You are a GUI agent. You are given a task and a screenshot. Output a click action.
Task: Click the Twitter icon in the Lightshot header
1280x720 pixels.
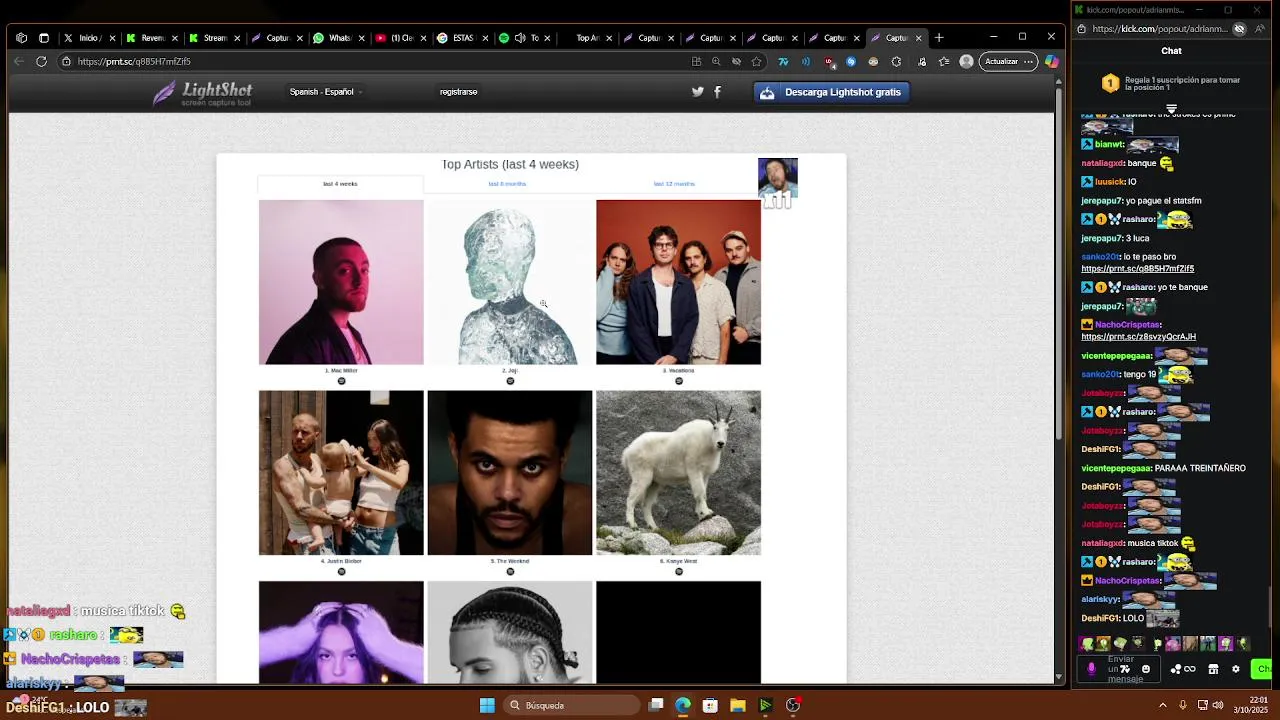(x=698, y=92)
